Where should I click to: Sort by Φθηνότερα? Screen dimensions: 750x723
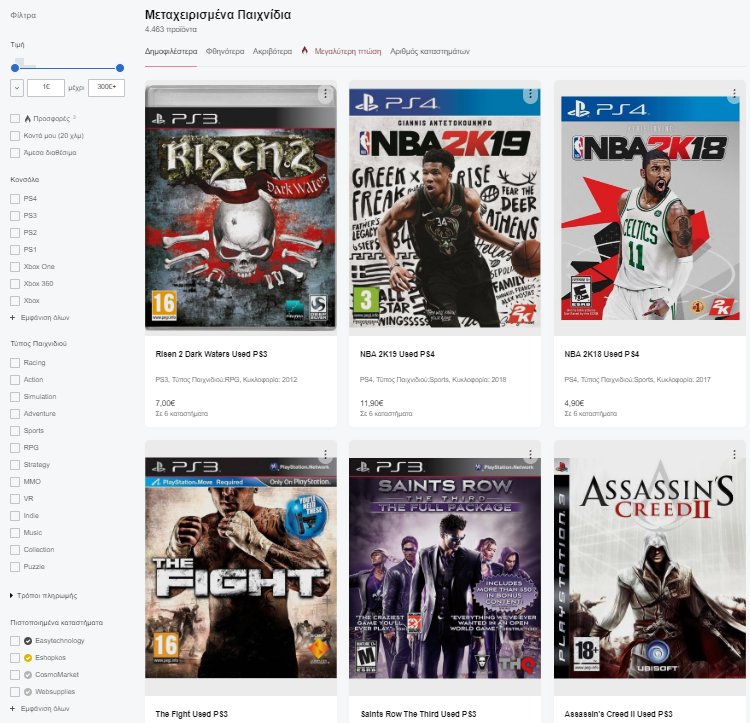tap(225, 51)
